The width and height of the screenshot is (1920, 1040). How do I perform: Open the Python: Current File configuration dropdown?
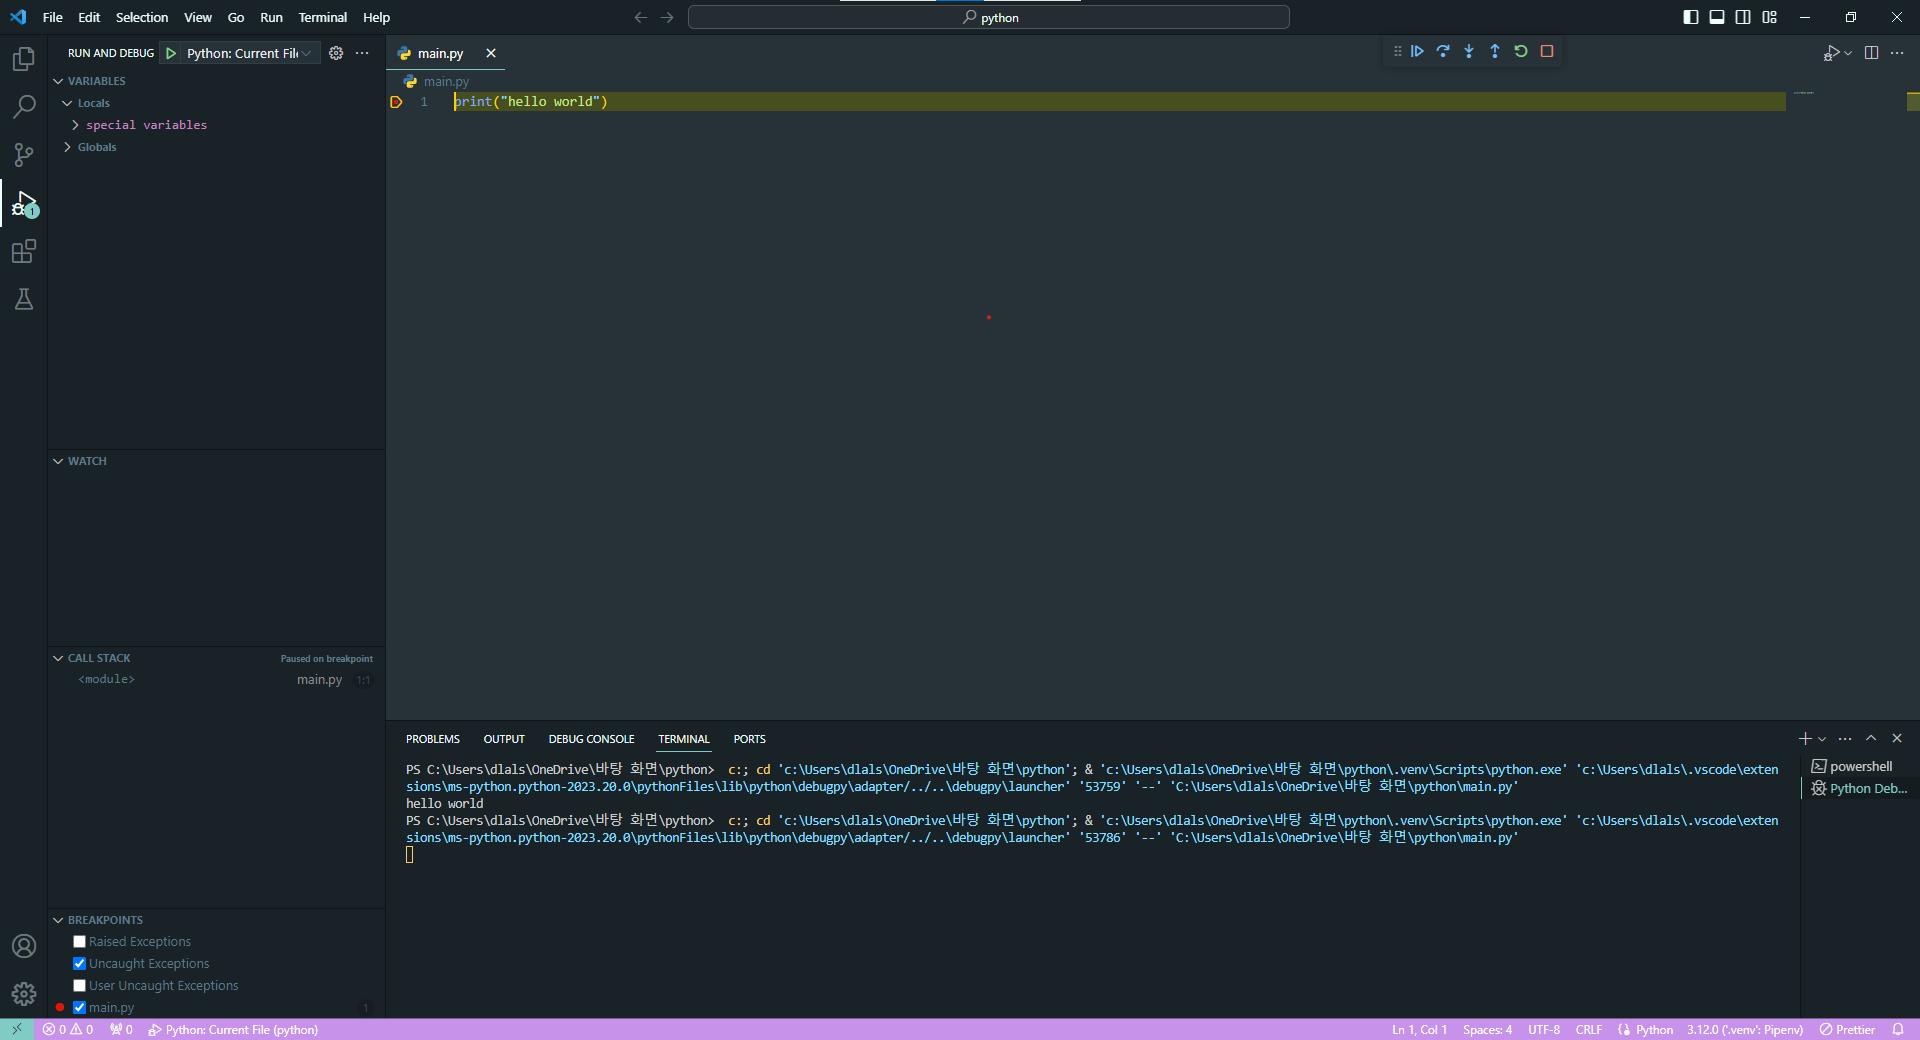(x=250, y=53)
